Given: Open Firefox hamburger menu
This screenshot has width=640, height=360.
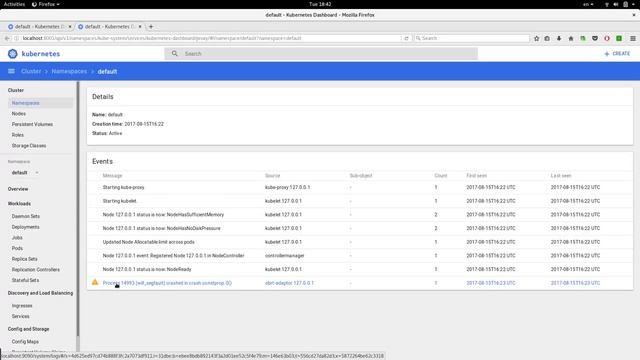Looking at the screenshot, I should [633, 38].
